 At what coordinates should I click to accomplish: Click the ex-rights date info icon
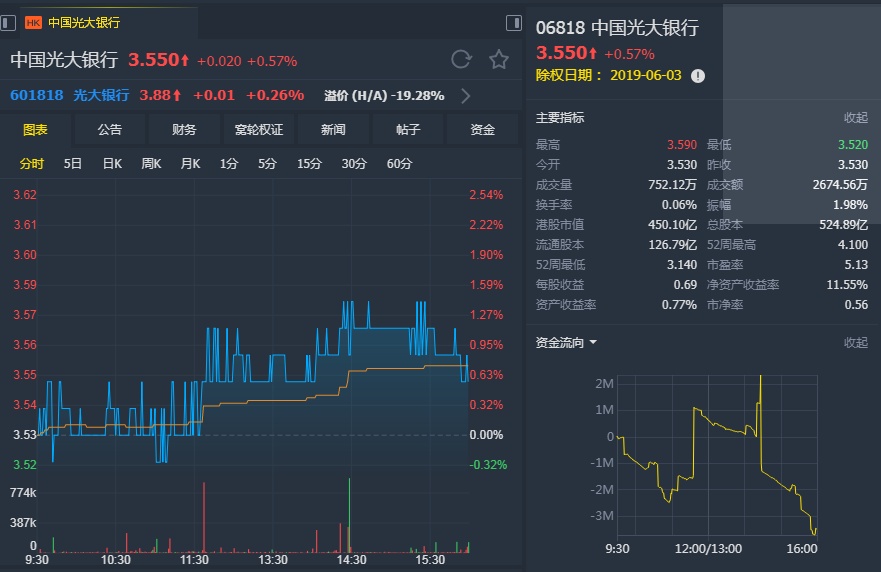[698, 76]
